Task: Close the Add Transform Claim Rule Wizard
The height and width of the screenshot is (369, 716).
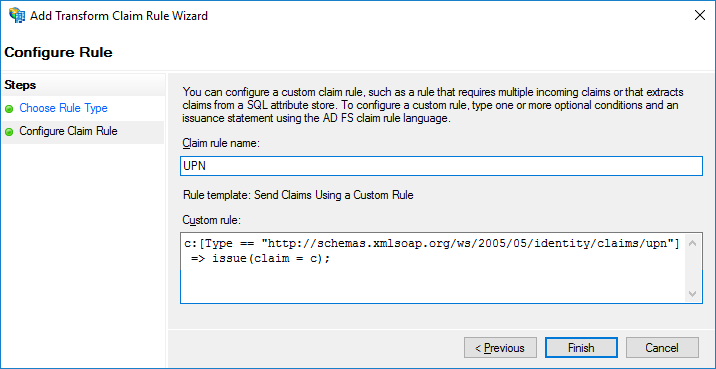Action: (700, 15)
